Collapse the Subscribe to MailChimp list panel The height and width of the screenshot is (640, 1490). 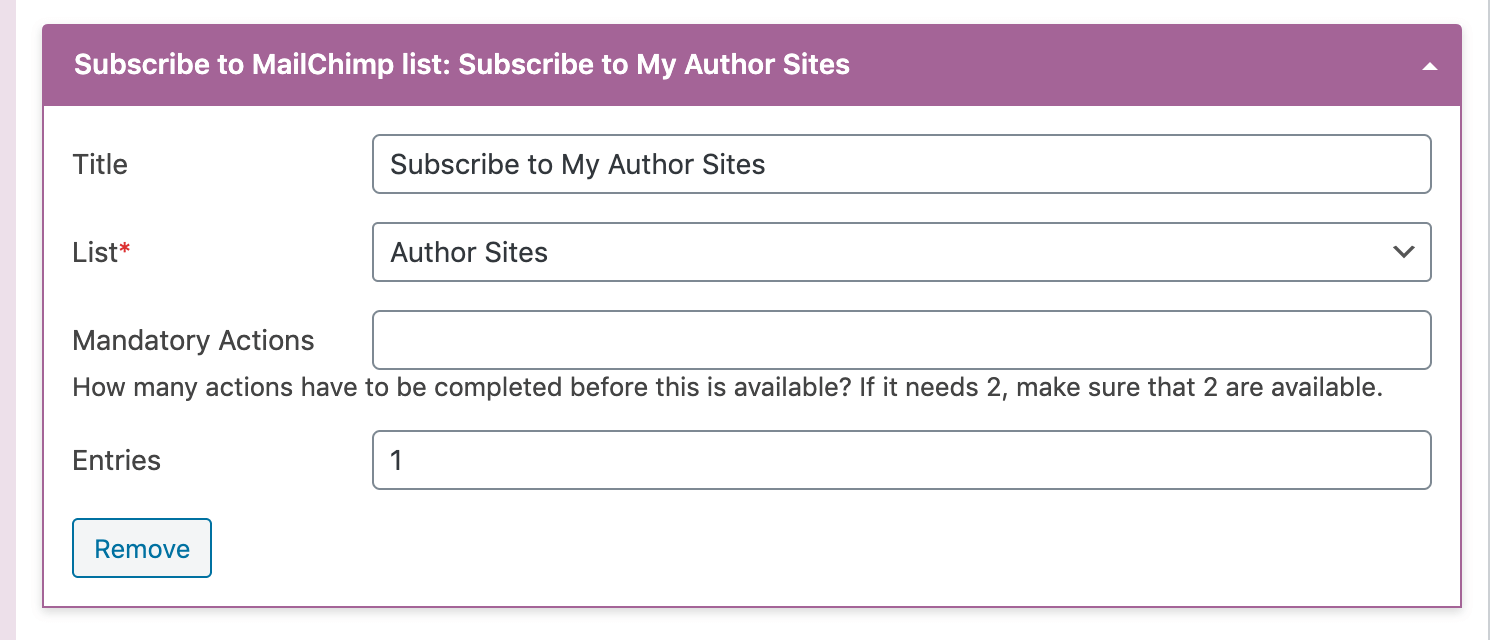click(x=1429, y=65)
